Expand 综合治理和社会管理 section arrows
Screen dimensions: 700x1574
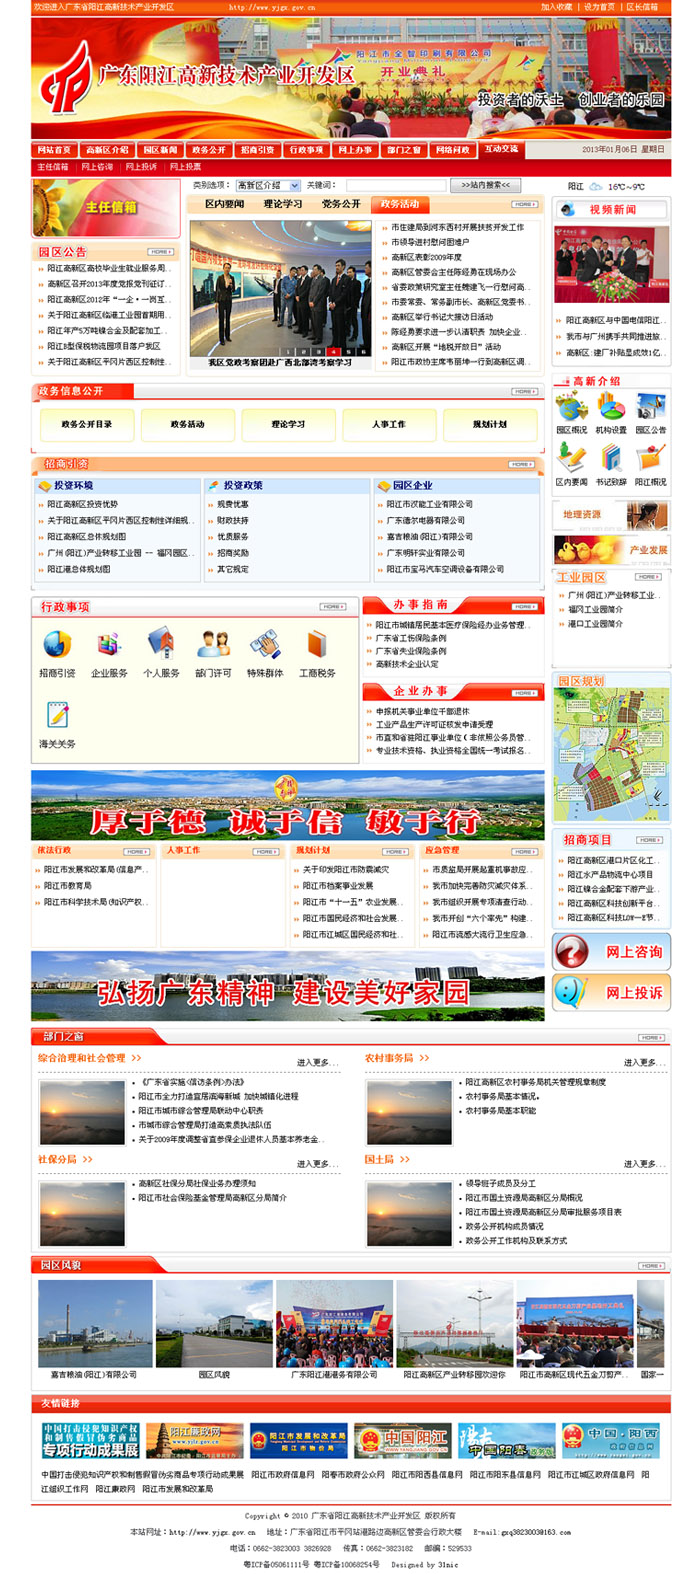[x=136, y=1057]
